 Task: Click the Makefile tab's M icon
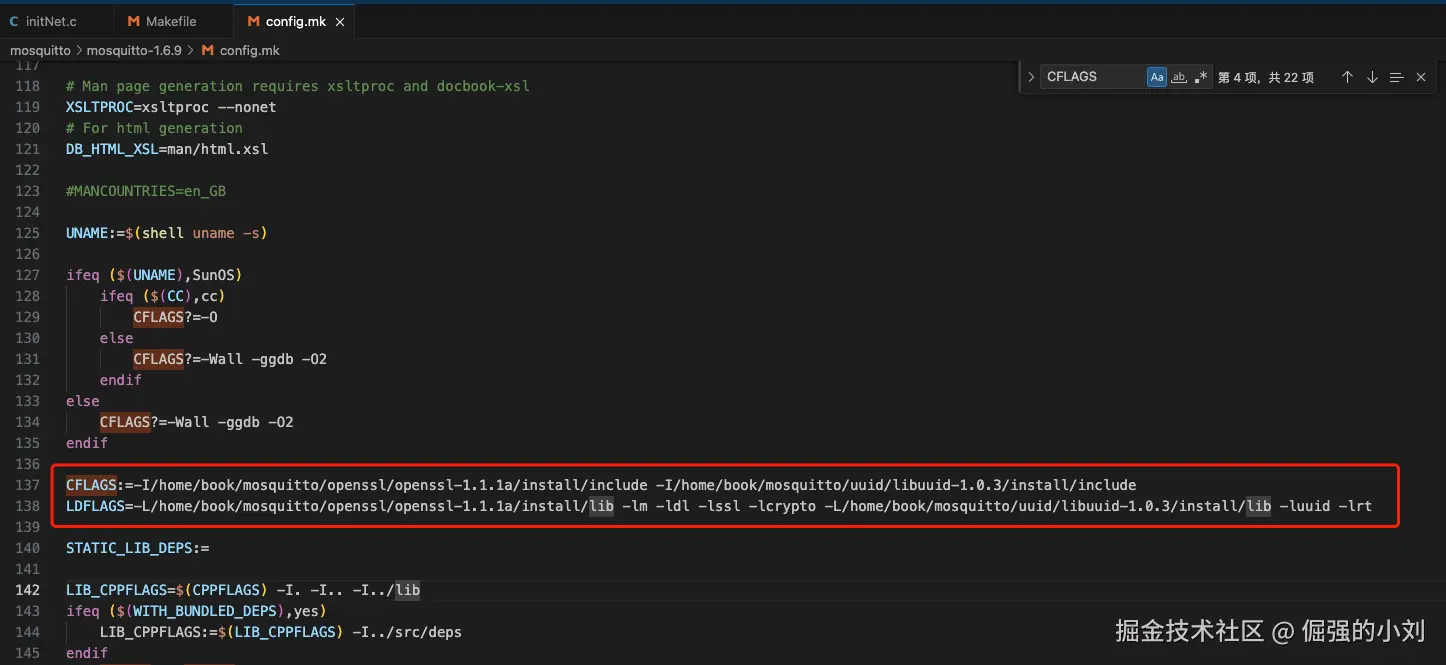pos(134,21)
